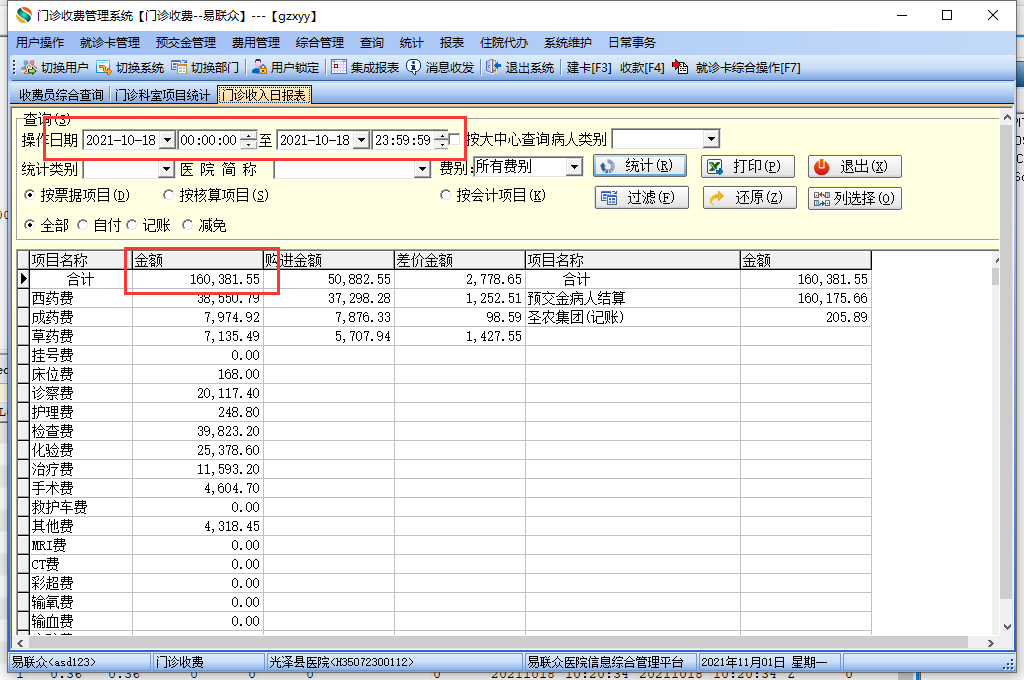Switch to 收费员综合查询 tab
The image size is (1024, 680).
click(x=61, y=95)
